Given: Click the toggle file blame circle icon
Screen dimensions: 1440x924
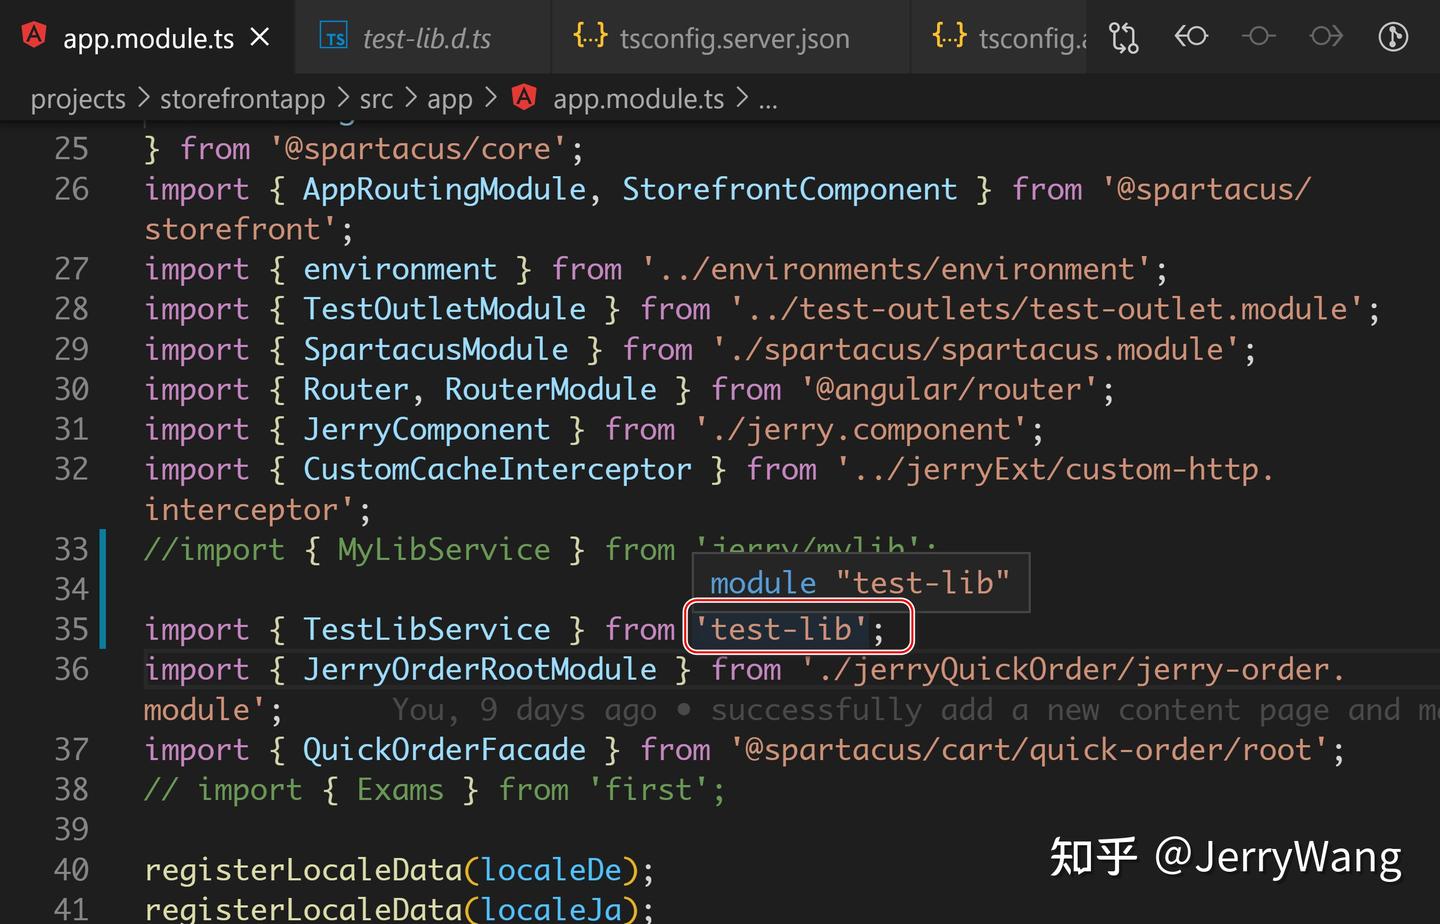Looking at the screenshot, I should pyautogui.click(x=1258, y=37).
